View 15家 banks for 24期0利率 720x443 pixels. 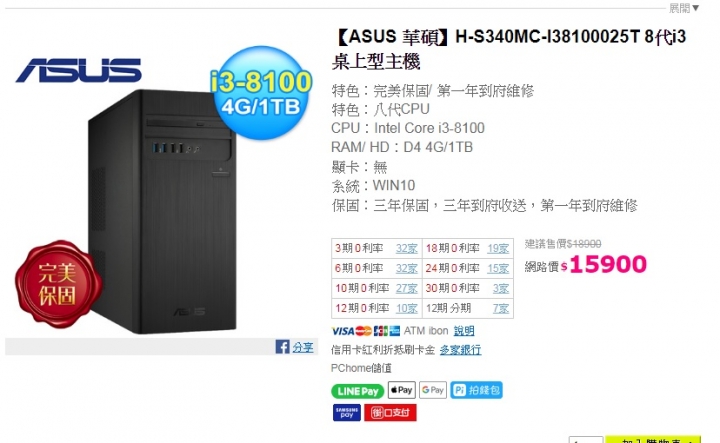click(x=498, y=268)
